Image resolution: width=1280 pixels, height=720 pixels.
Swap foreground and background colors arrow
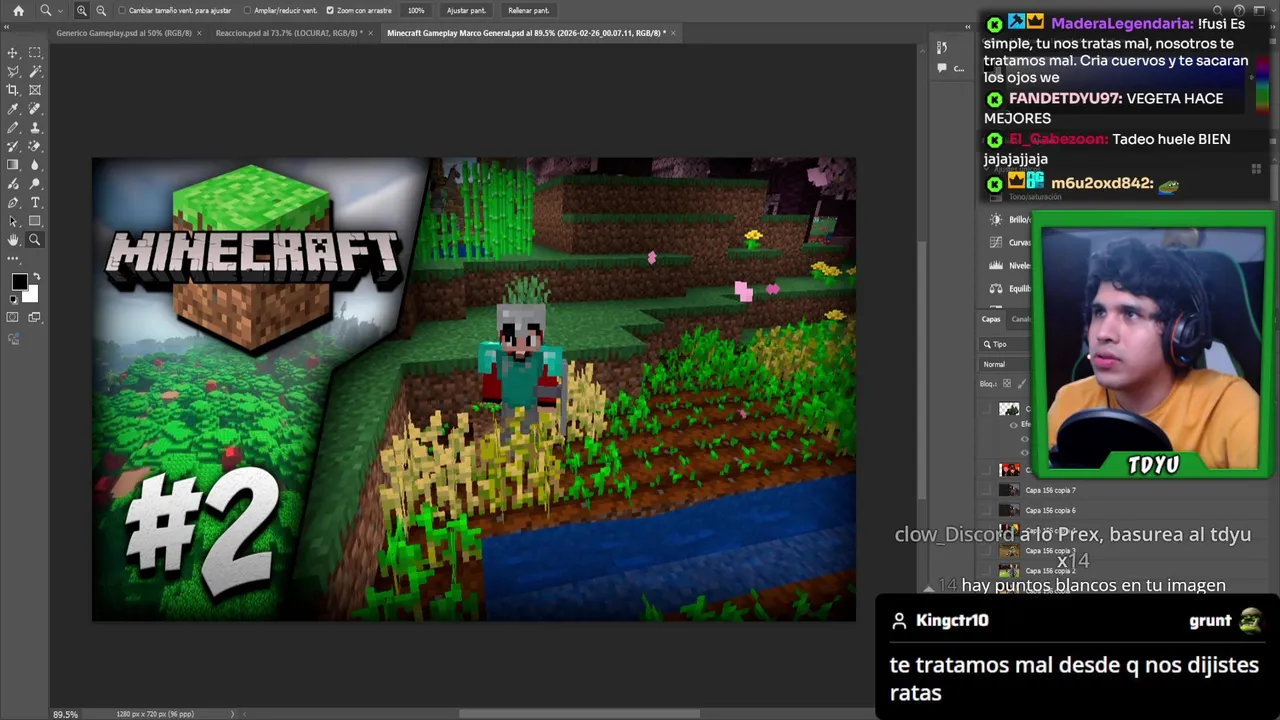(36, 277)
